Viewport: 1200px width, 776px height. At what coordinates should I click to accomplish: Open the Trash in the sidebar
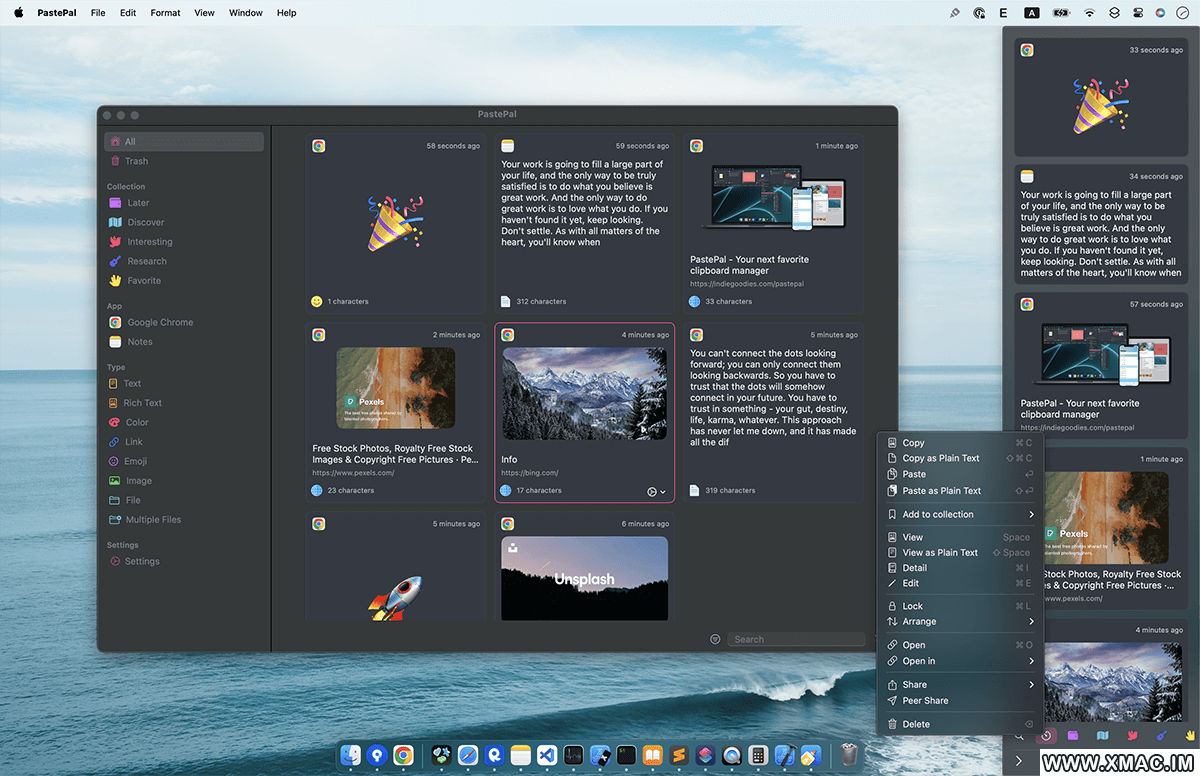pyautogui.click(x=136, y=161)
